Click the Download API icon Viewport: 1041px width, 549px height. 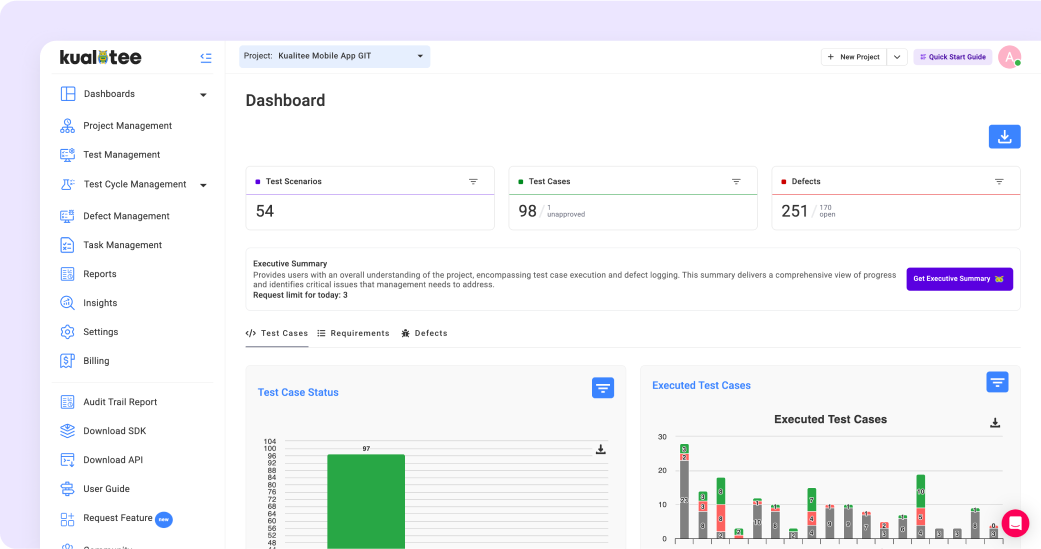click(68, 459)
